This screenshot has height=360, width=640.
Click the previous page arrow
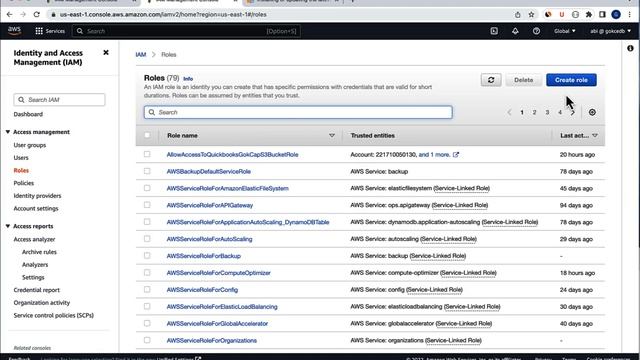click(x=509, y=112)
